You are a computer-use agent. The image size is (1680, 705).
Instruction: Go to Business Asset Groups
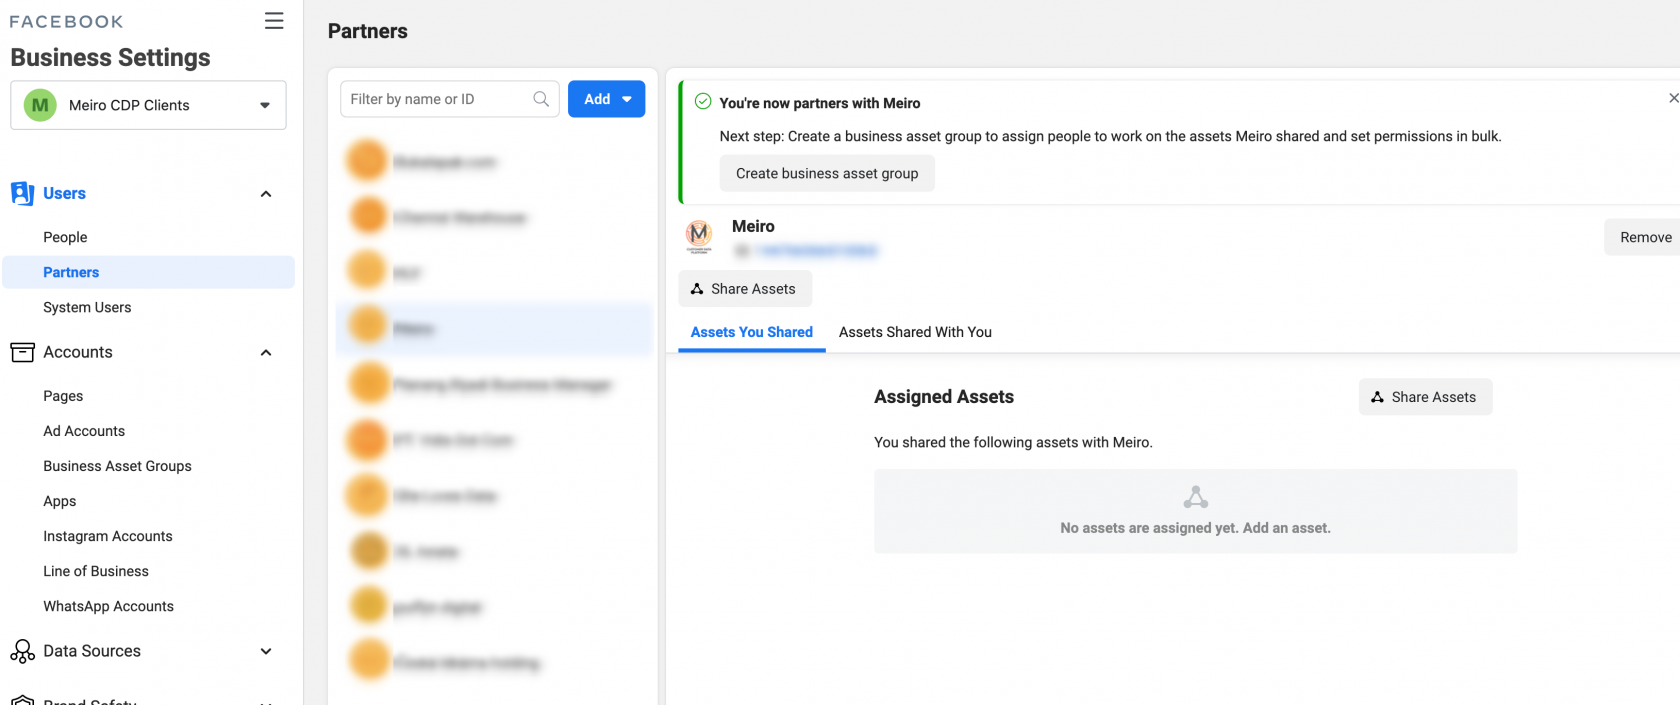[x=117, y=466]
